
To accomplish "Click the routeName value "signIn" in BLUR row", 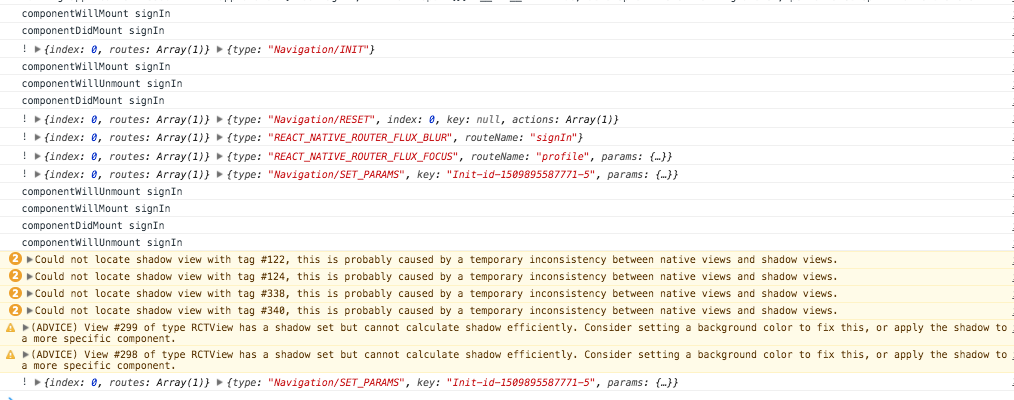I will 554,138.
